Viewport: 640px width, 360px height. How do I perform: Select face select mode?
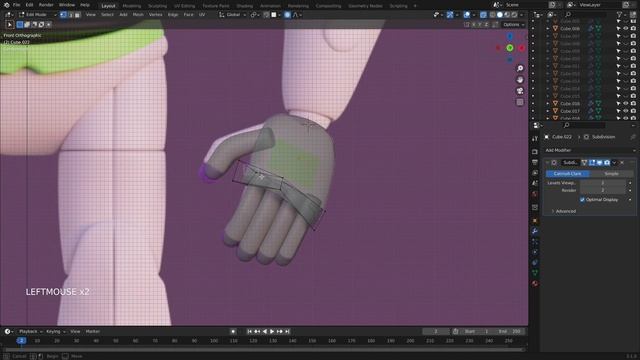tap(77, 15)
